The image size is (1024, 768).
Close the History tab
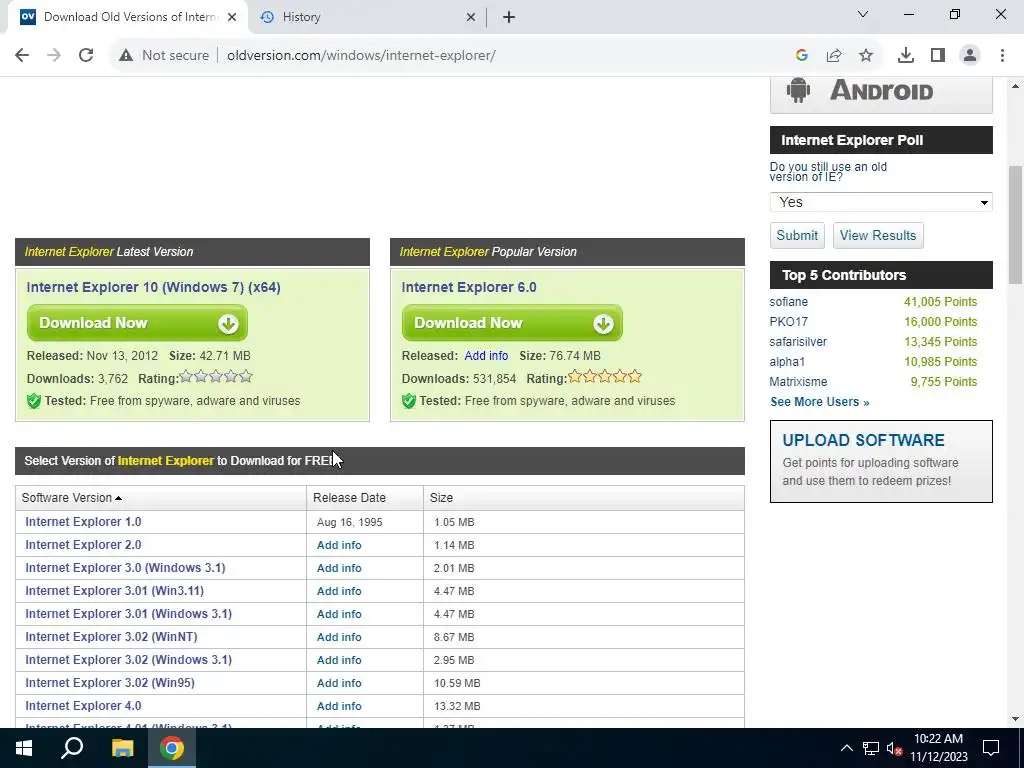[471, 18]
